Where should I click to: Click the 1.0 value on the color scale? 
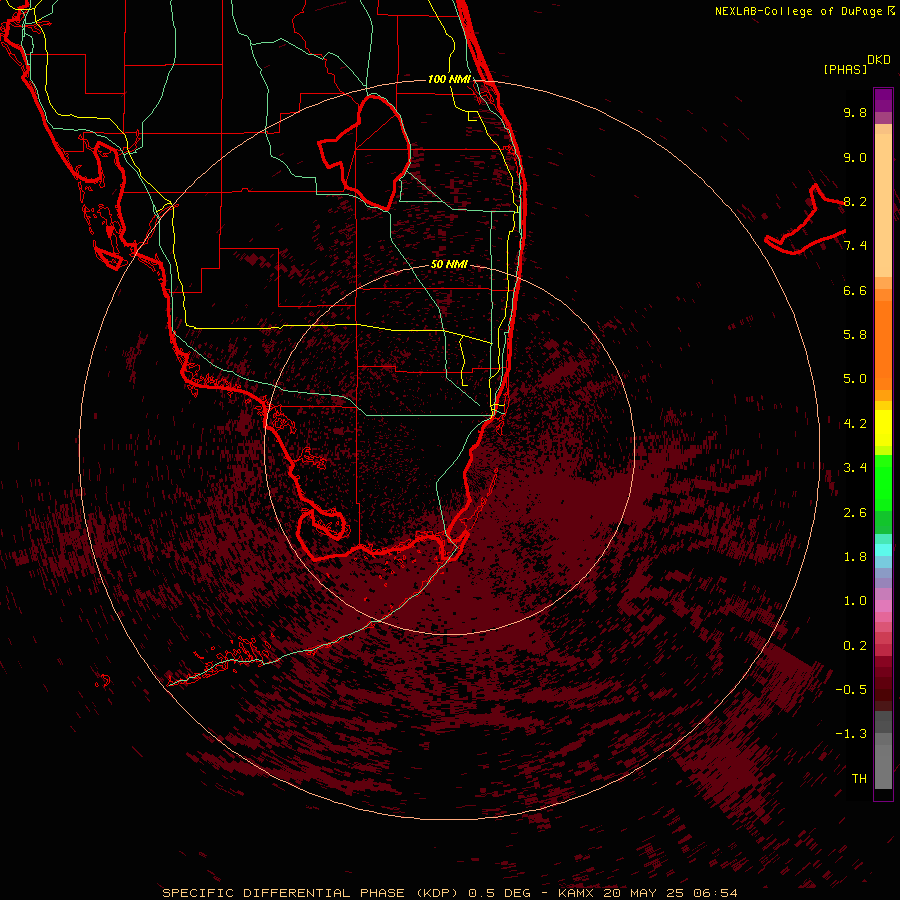pyautogui.click(x=855, y=601)
